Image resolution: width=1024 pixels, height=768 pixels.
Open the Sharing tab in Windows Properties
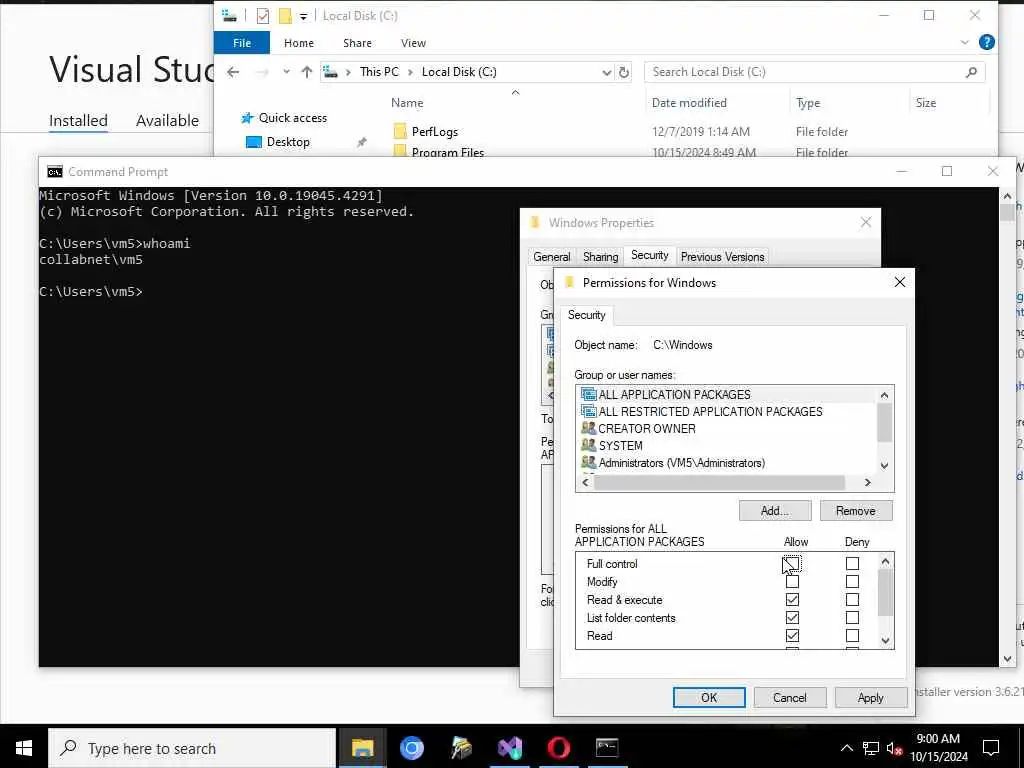coord(600,257)
